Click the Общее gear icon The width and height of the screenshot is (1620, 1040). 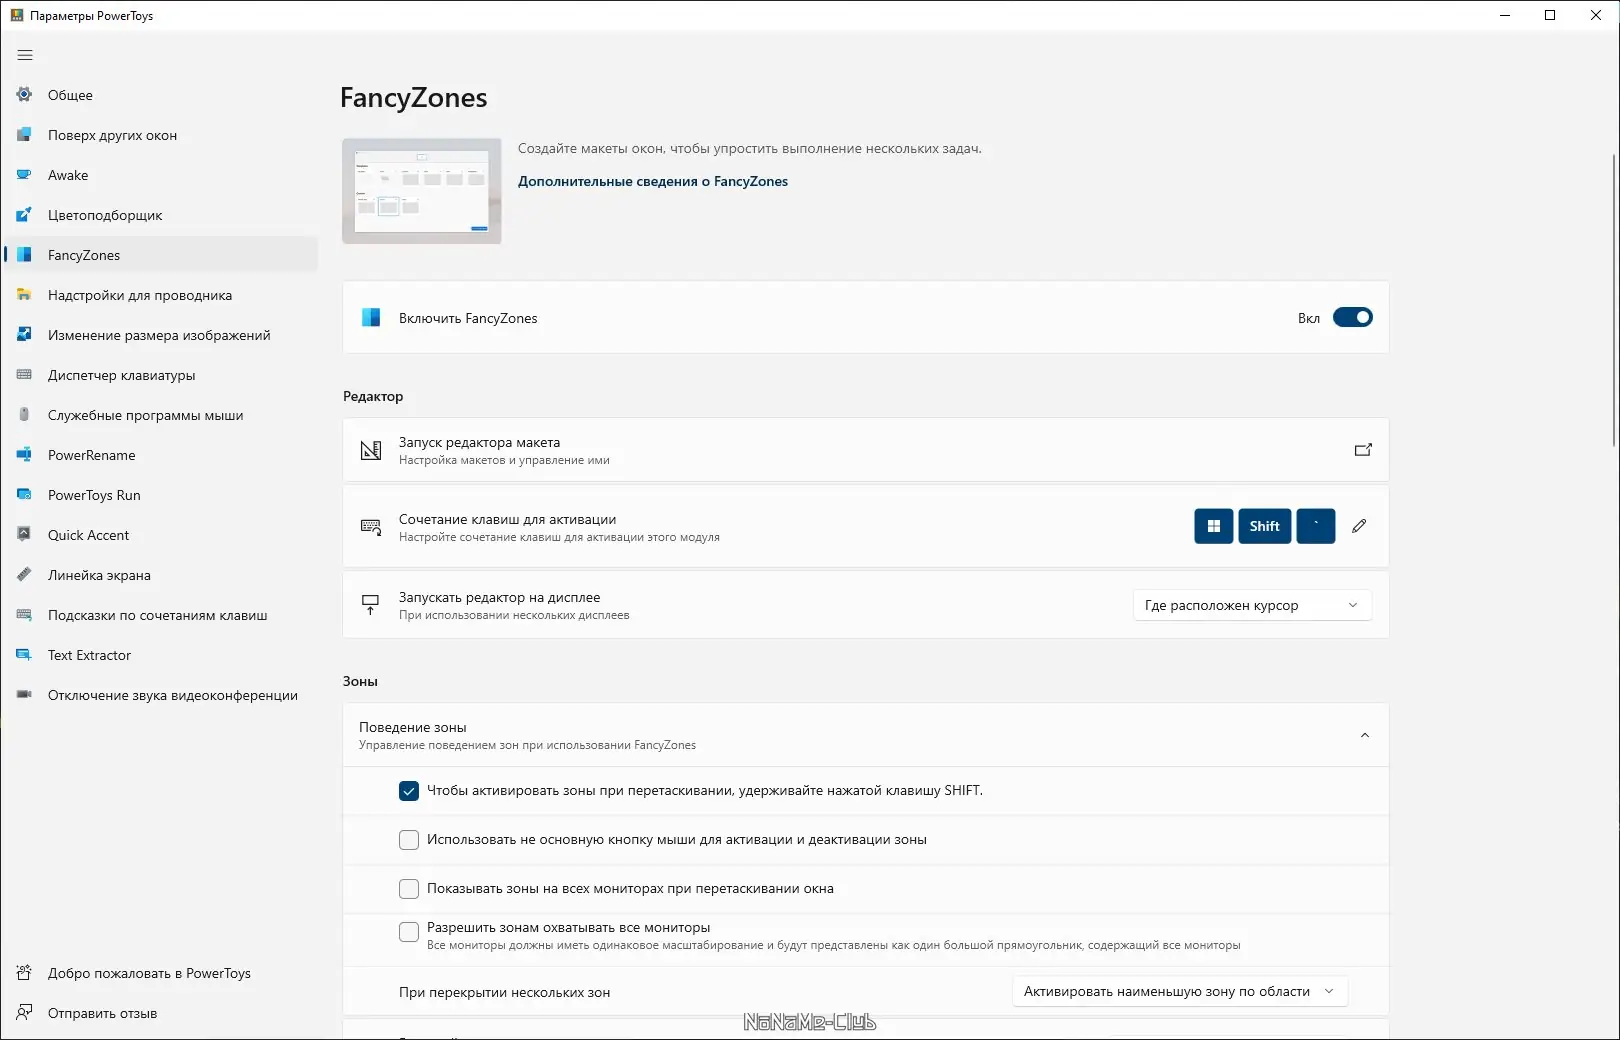point(24,95)
